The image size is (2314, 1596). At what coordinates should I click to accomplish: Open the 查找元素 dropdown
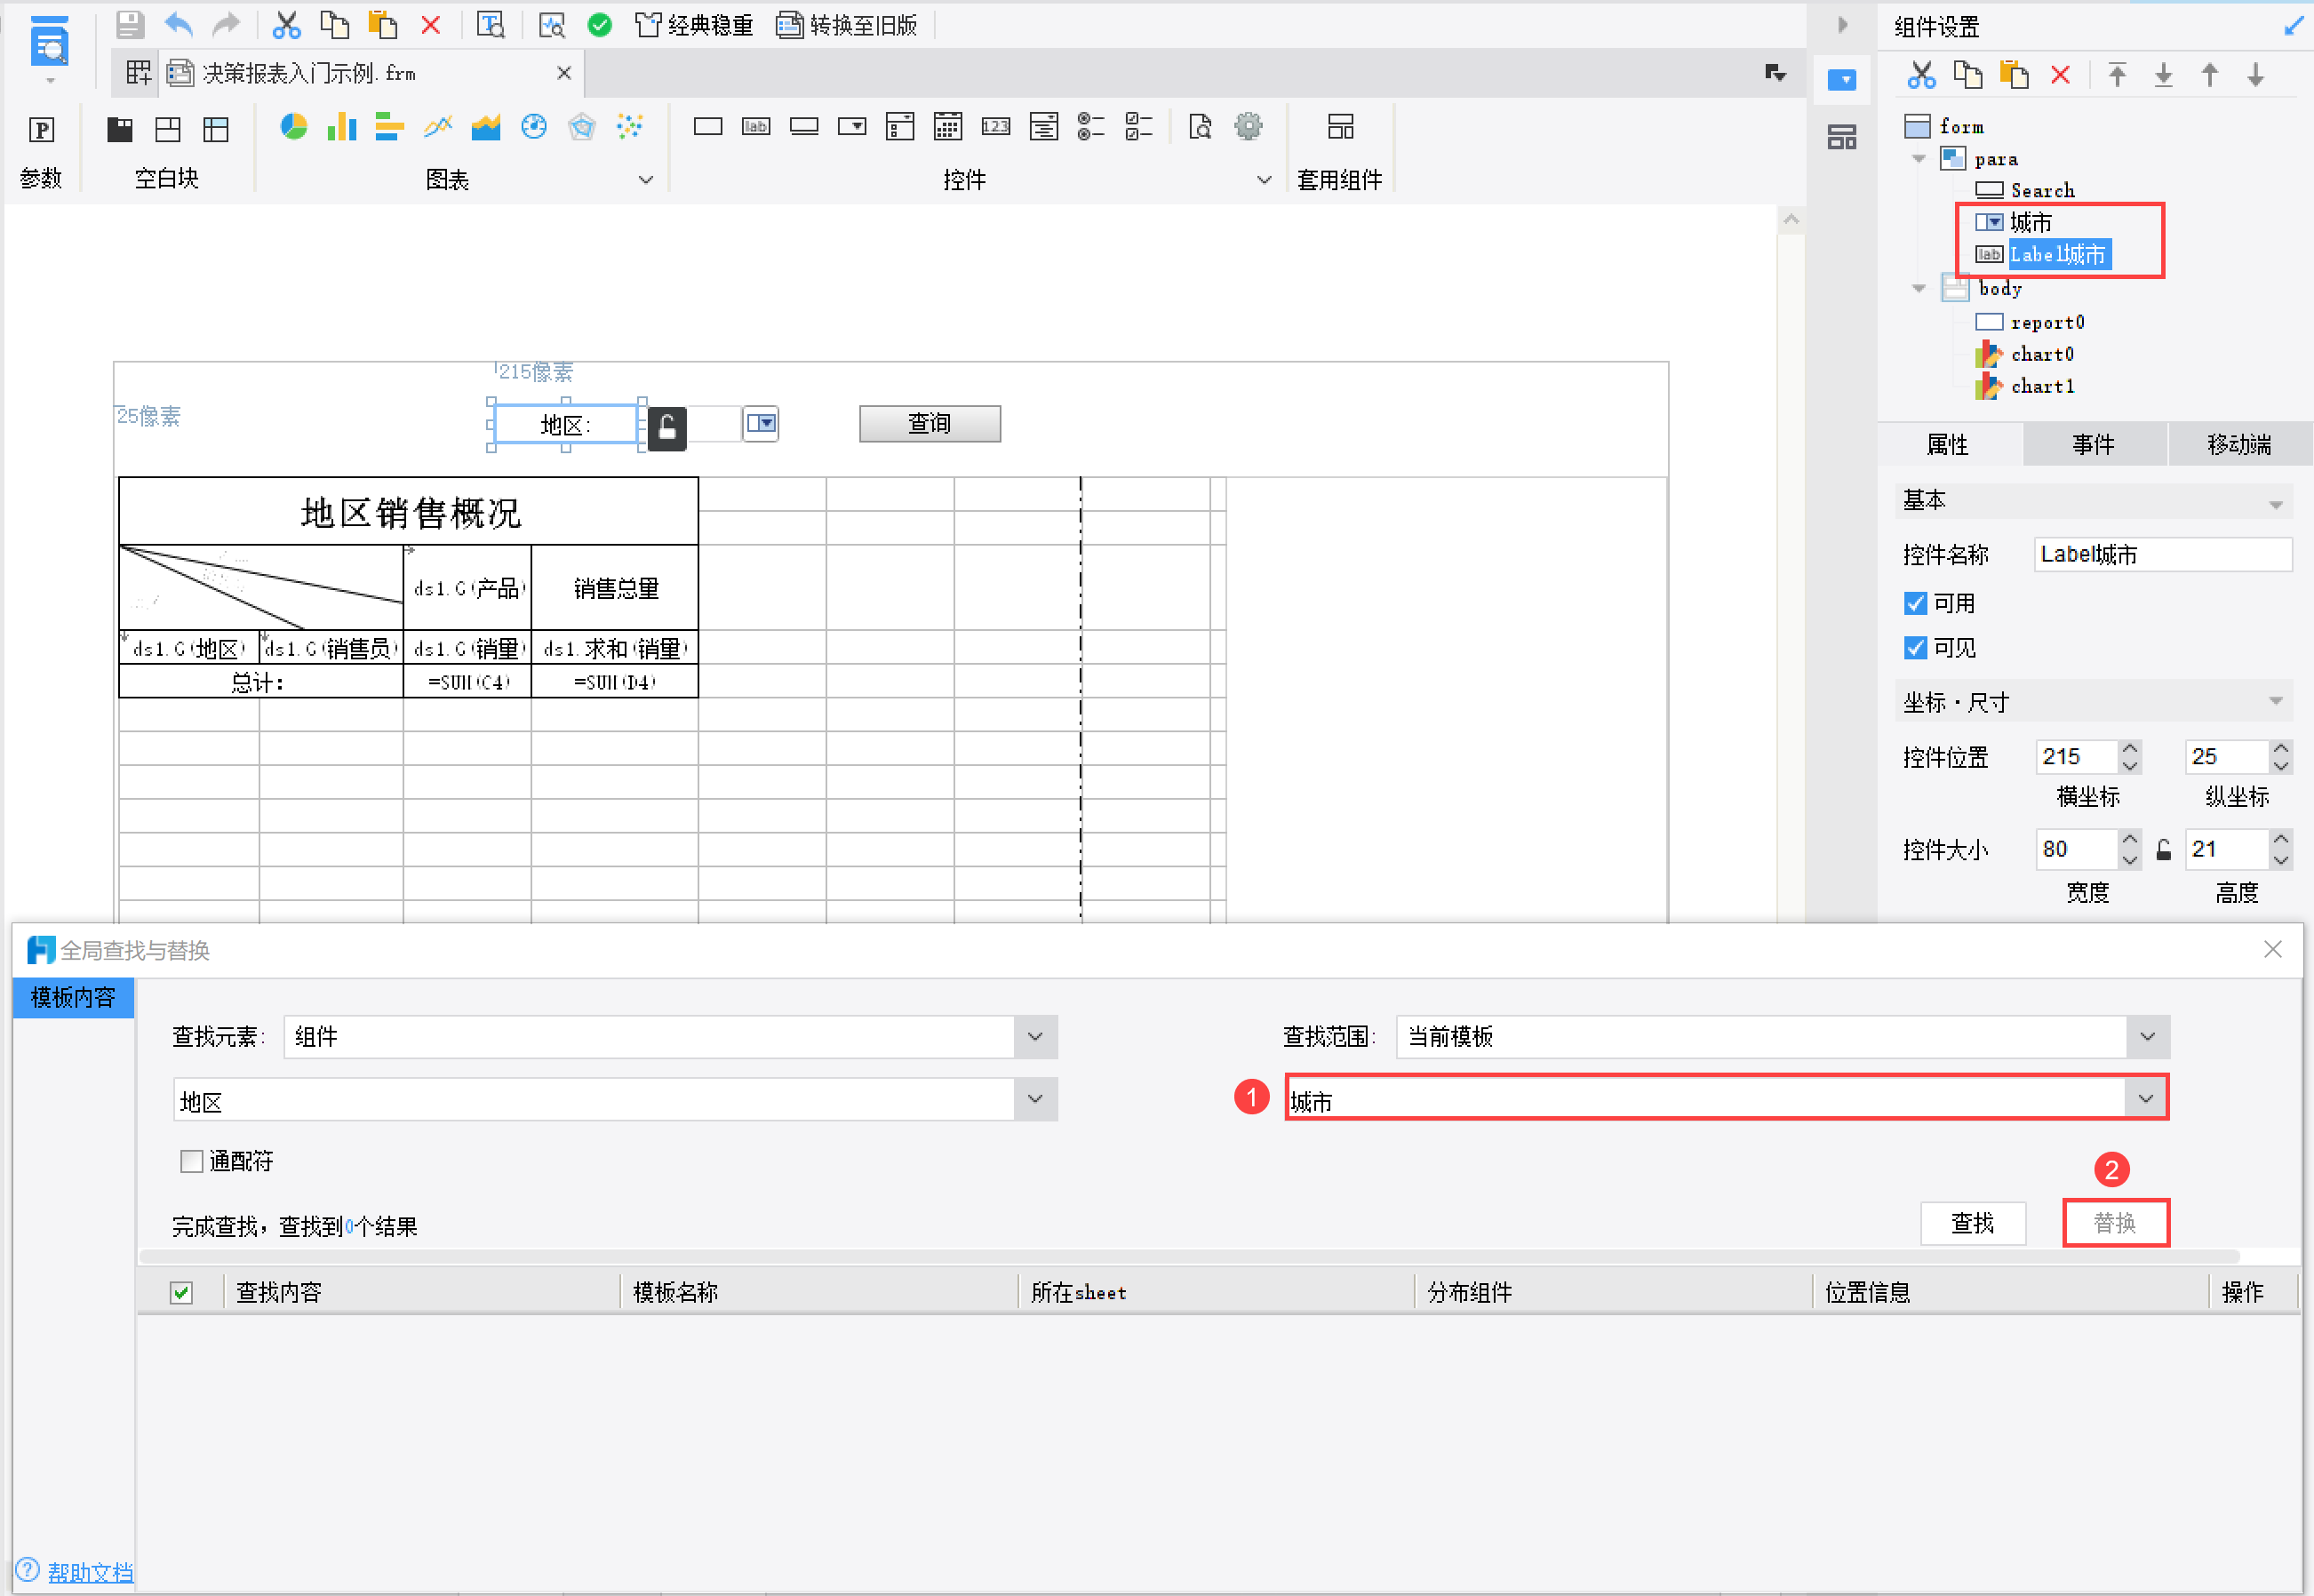pos(1035,1037)
